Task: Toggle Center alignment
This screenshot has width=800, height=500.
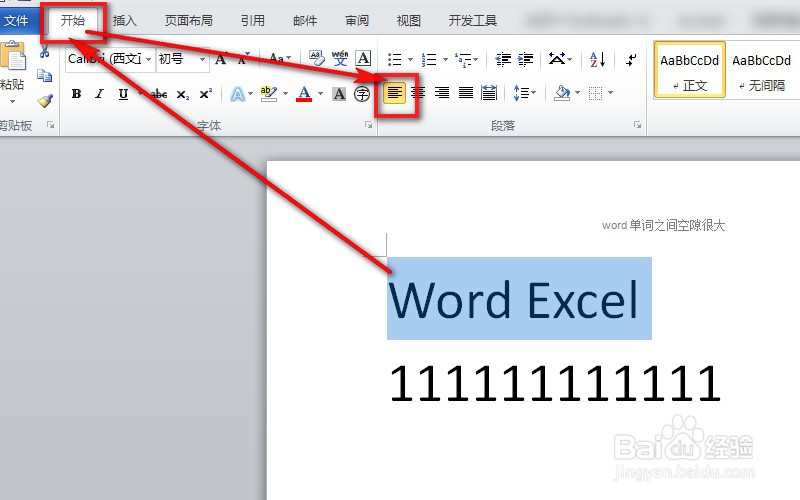Action: (418, 93)
